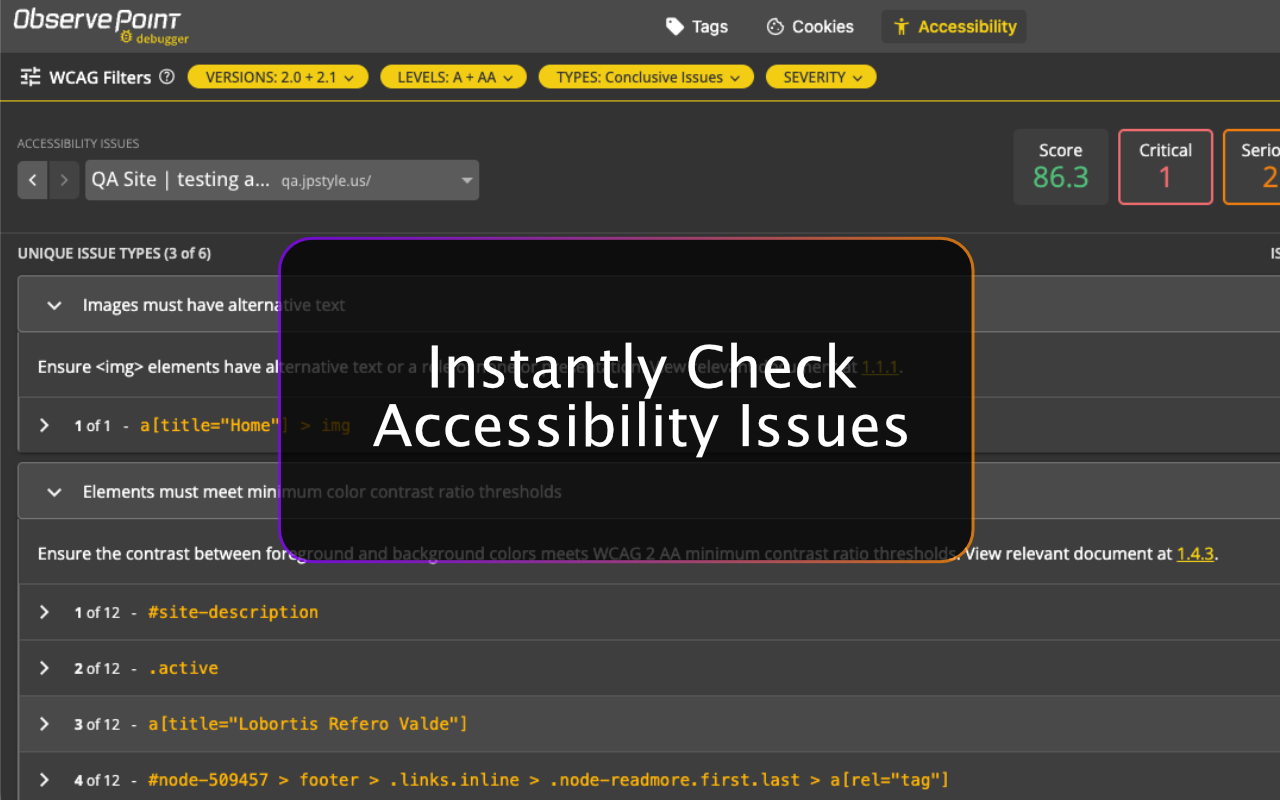This screenshot has height=800, width=1280.
Task: Open the 1.4.3 WCAG document link
Action: coord(1195,553)
